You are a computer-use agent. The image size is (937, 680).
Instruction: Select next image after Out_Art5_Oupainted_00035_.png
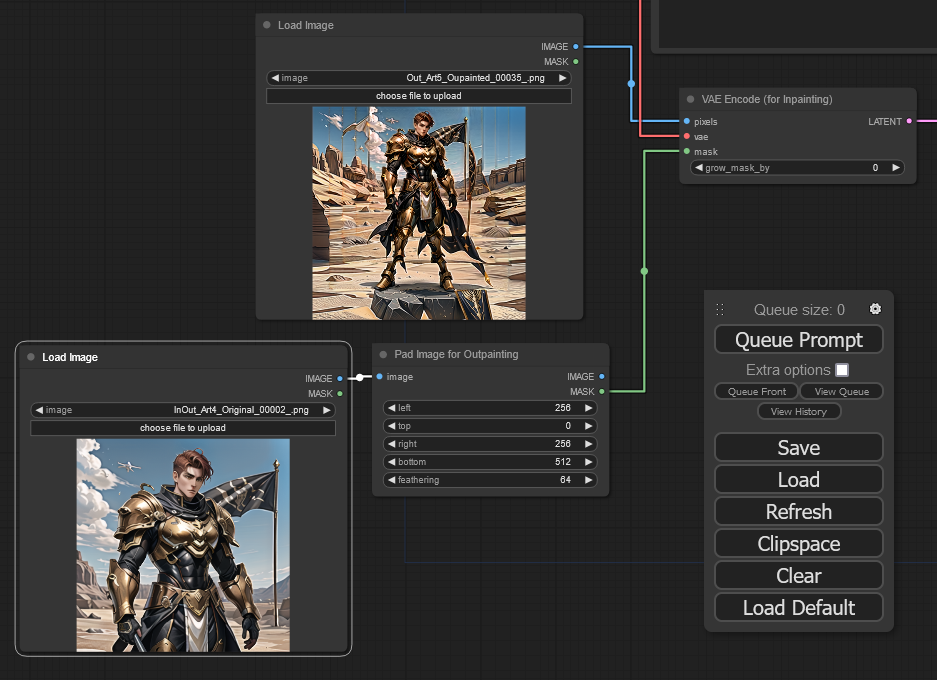562,78
